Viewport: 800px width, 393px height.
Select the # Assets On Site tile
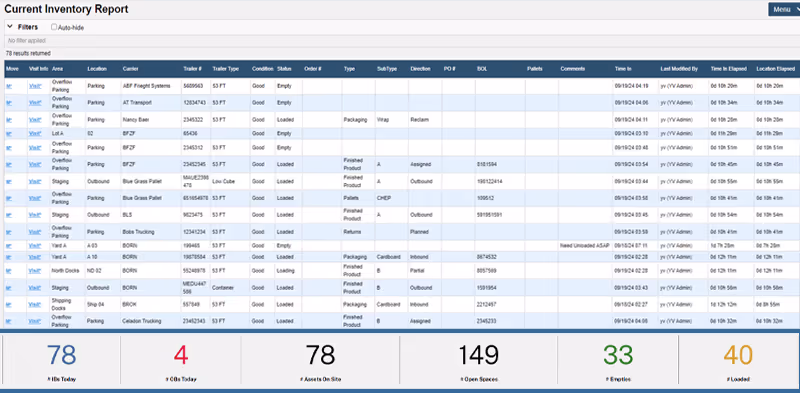[320, 361]
